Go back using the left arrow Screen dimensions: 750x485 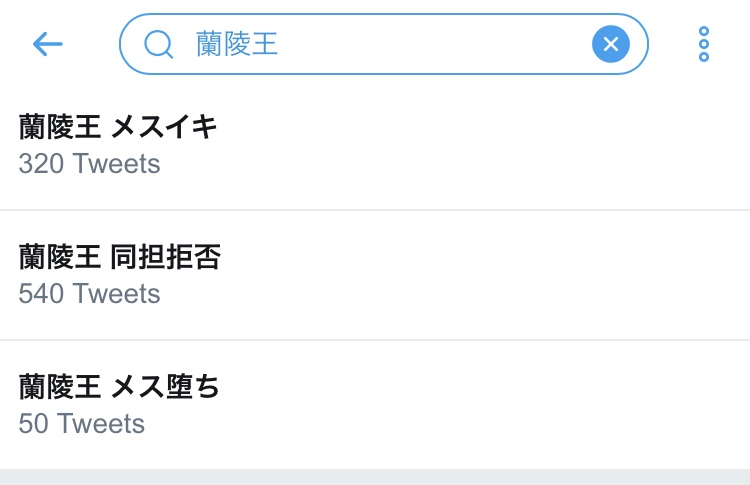(x=47, y=44)
